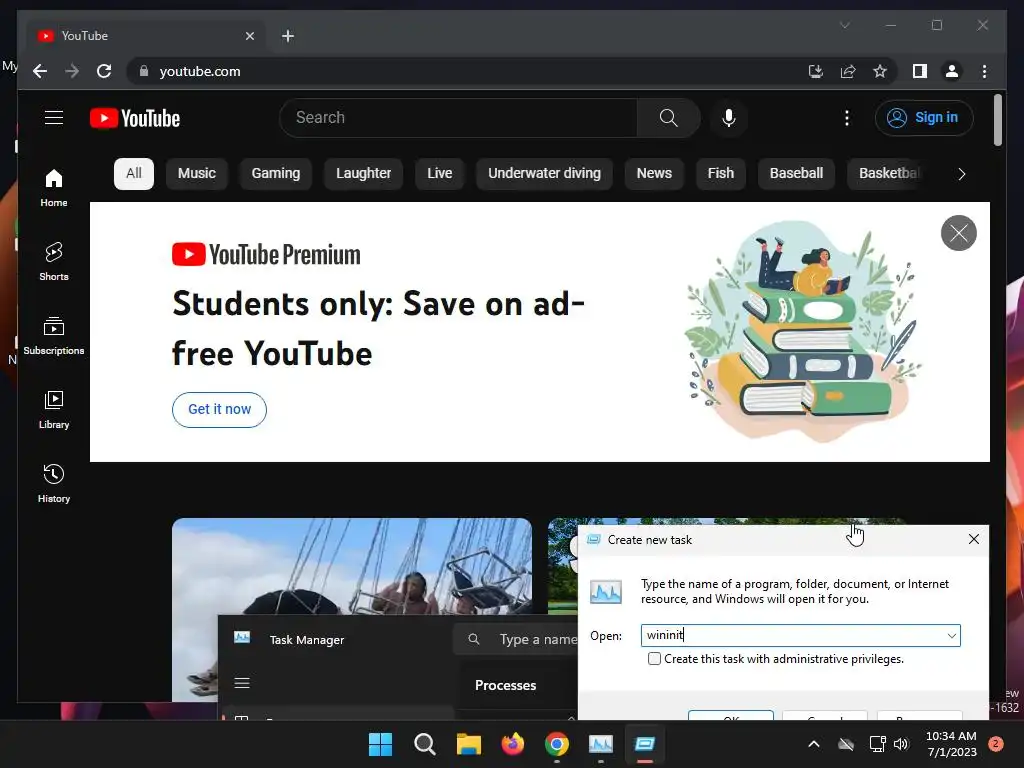Open notification badge showing 2
The height and width of the screenshot is (768, 1024).
996,744
